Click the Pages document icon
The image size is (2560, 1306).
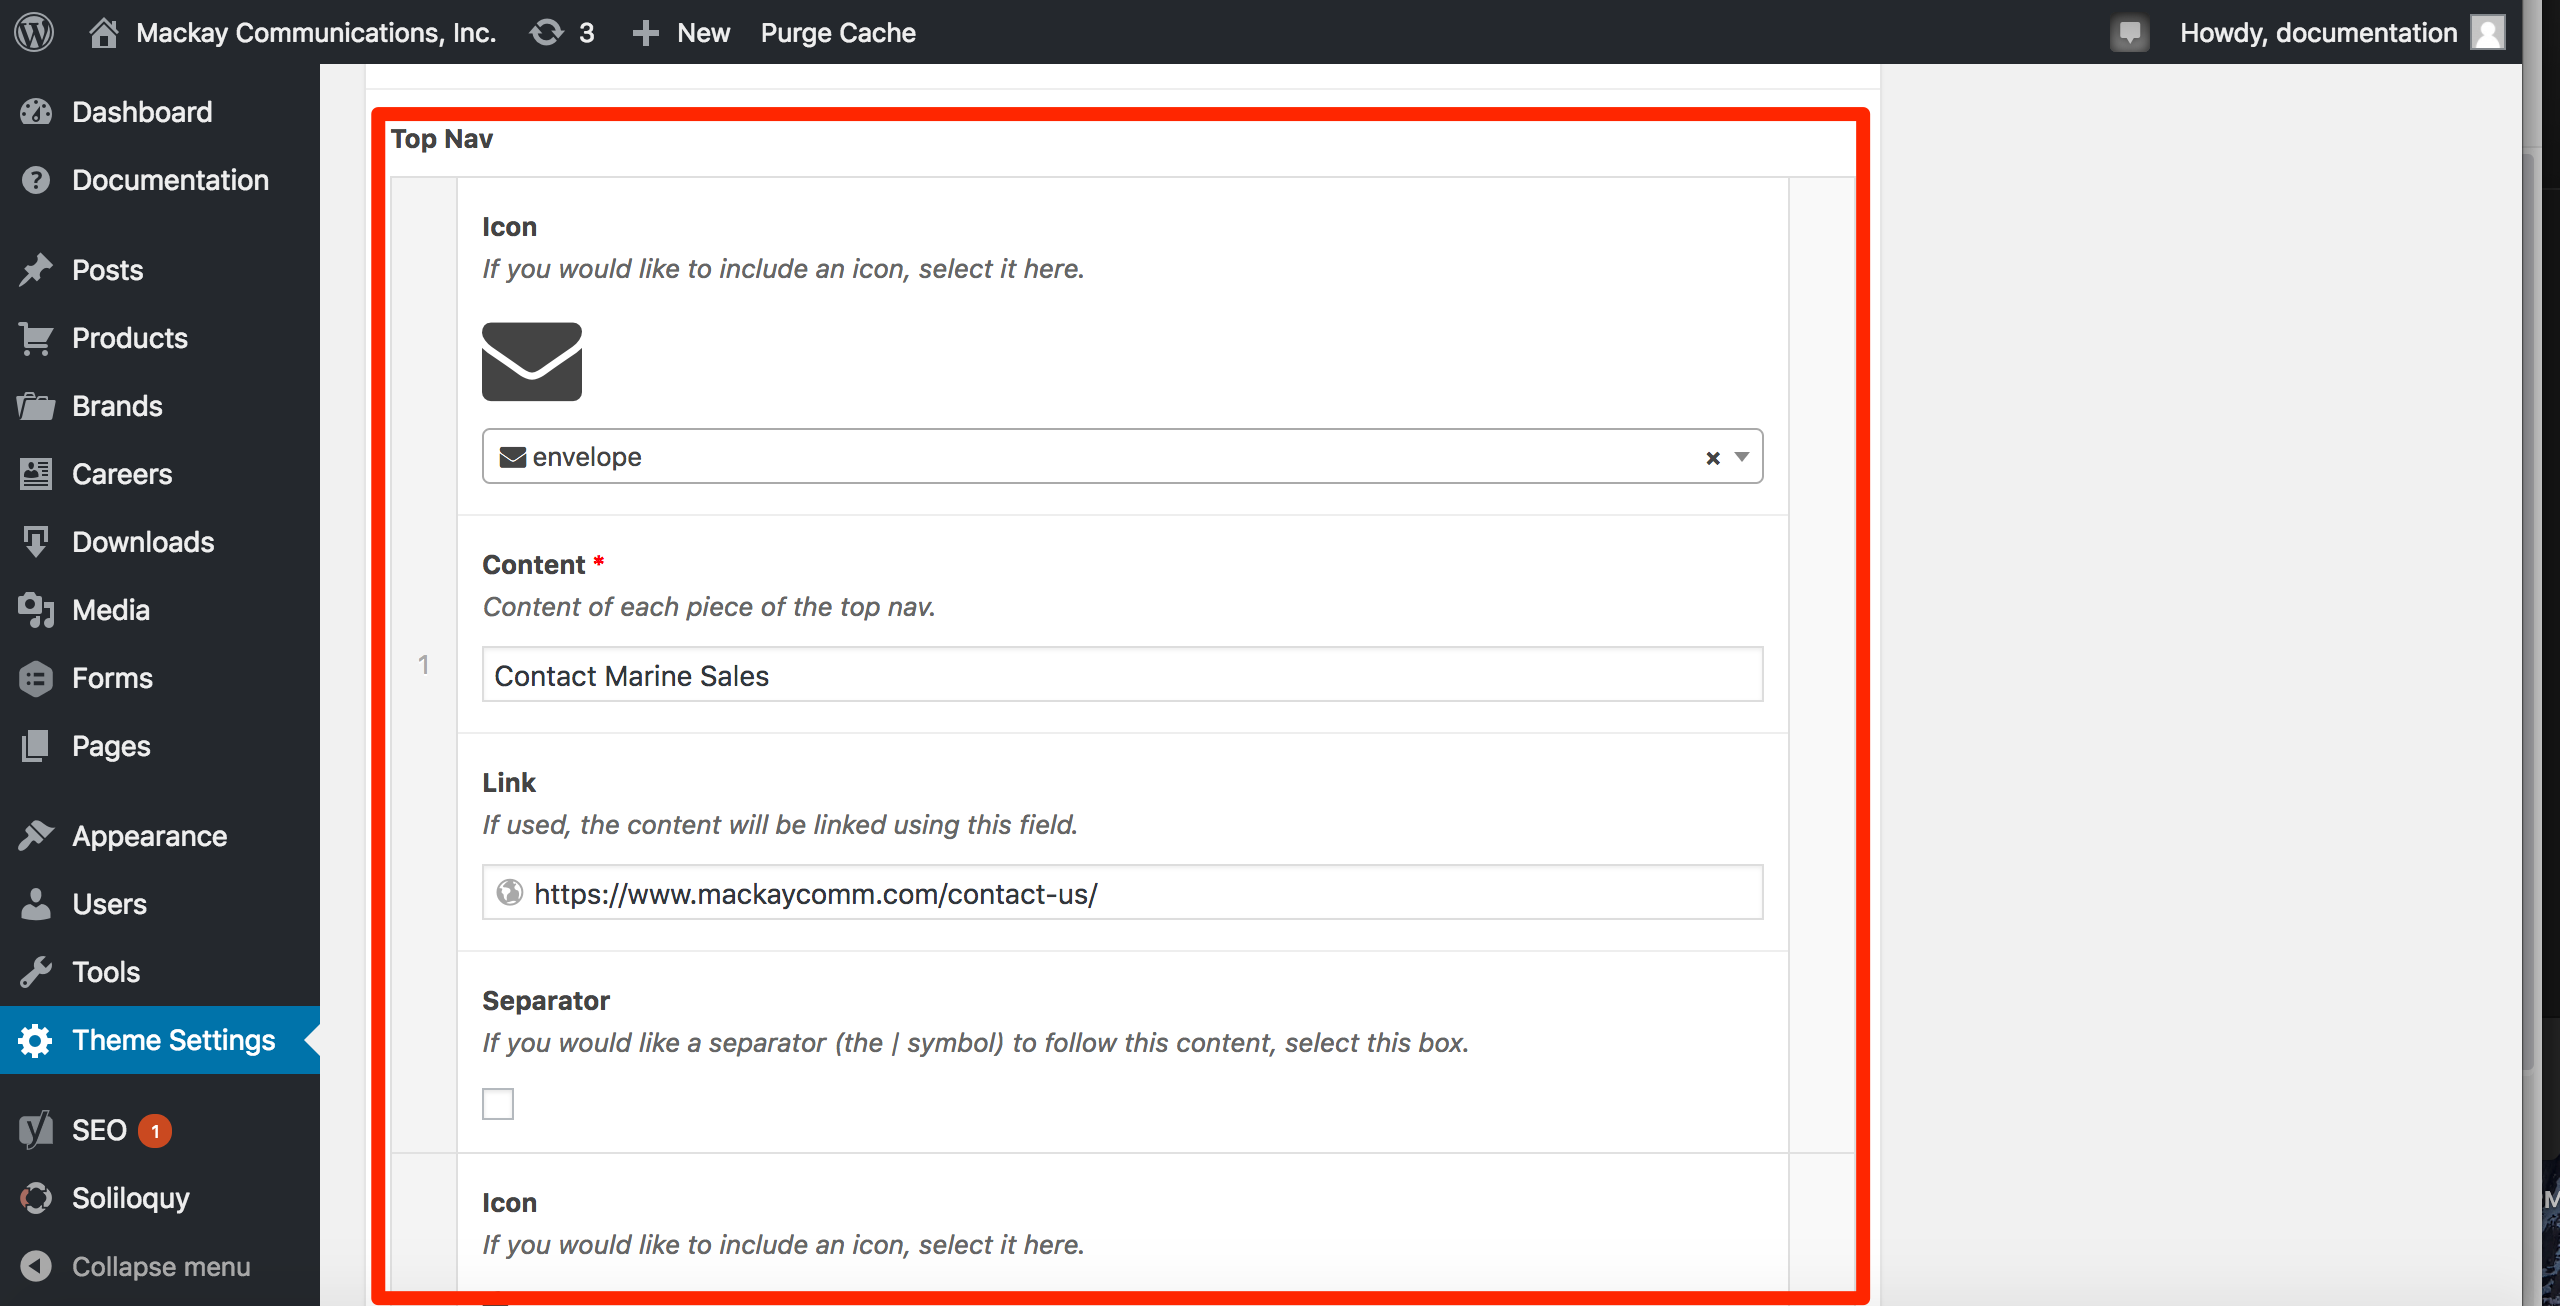pyautogui.click(x=36, y=746)
